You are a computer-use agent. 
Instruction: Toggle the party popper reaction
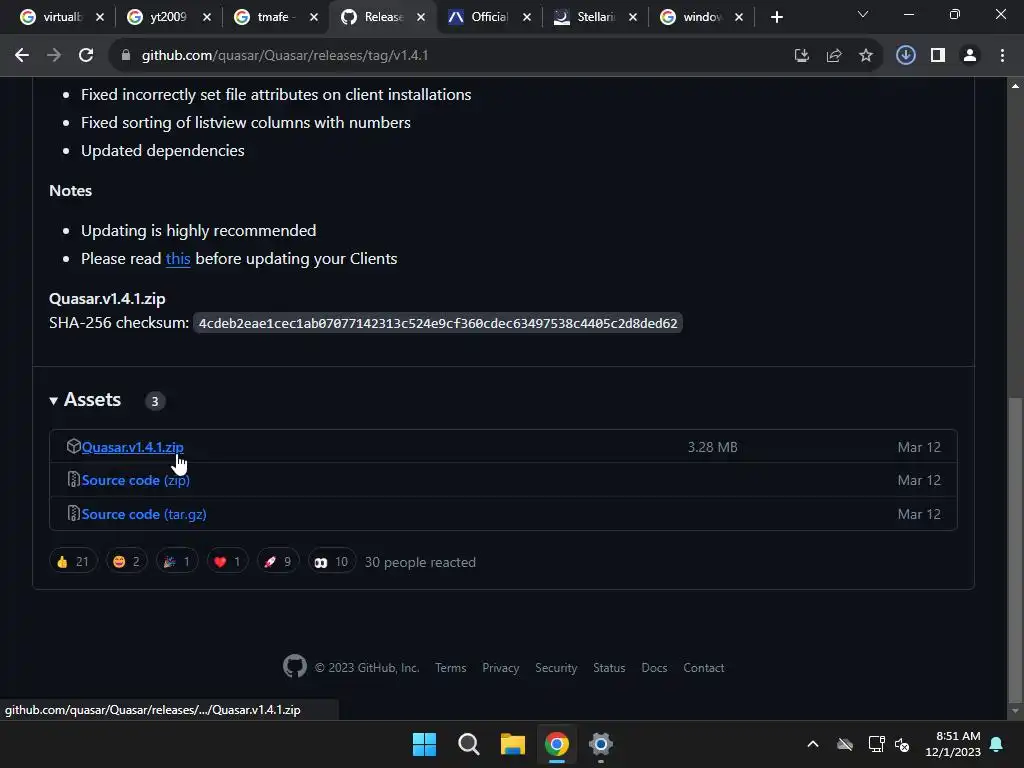tap(177, 562)
